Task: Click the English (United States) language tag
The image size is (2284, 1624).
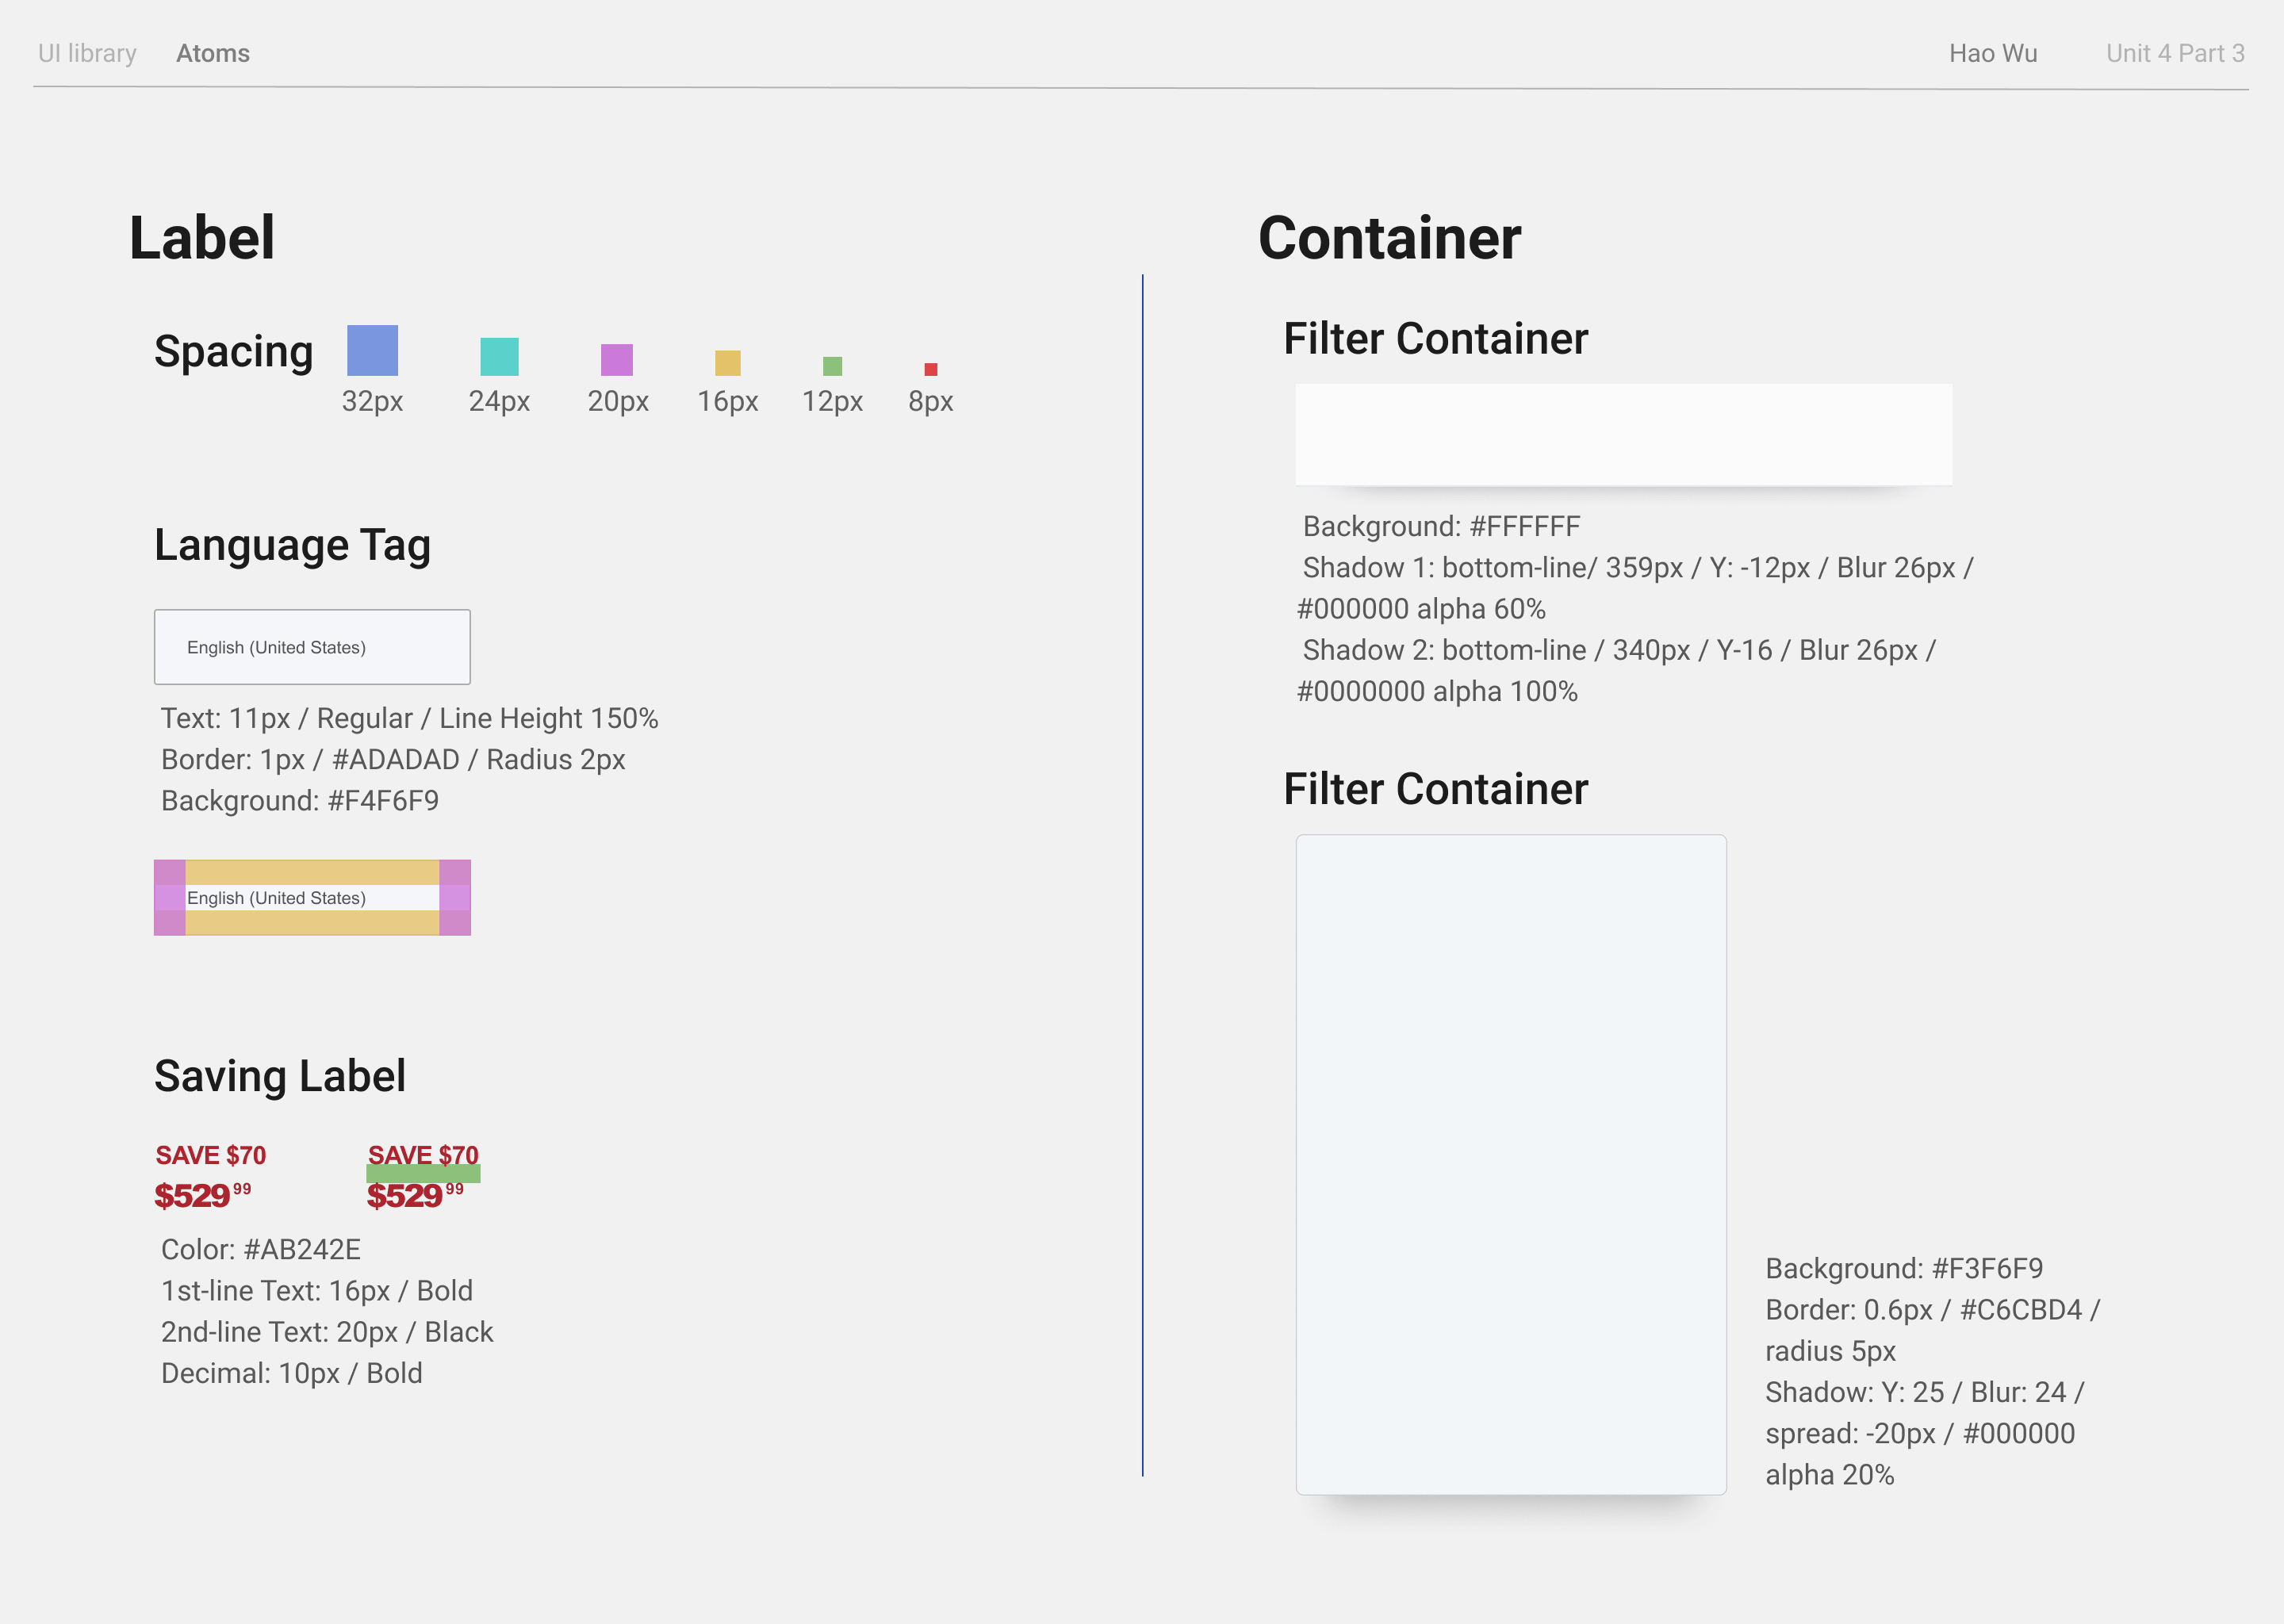Action: pos(311,647)
